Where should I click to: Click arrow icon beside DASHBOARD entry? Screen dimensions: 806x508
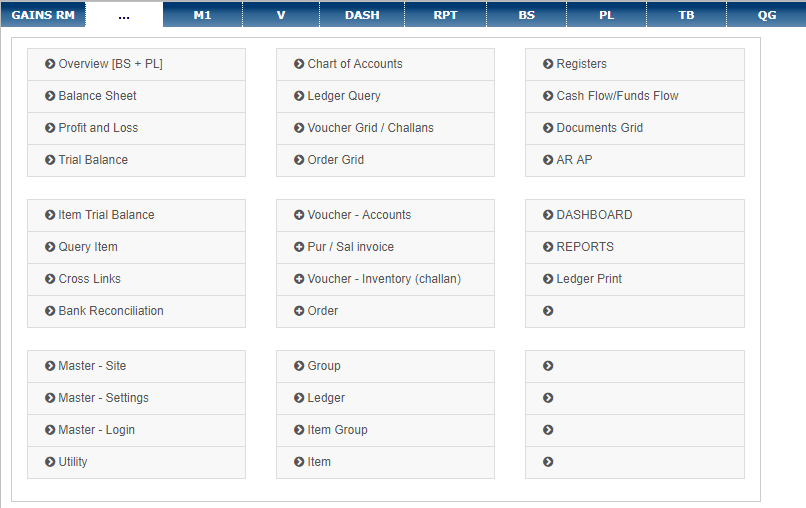548,215
